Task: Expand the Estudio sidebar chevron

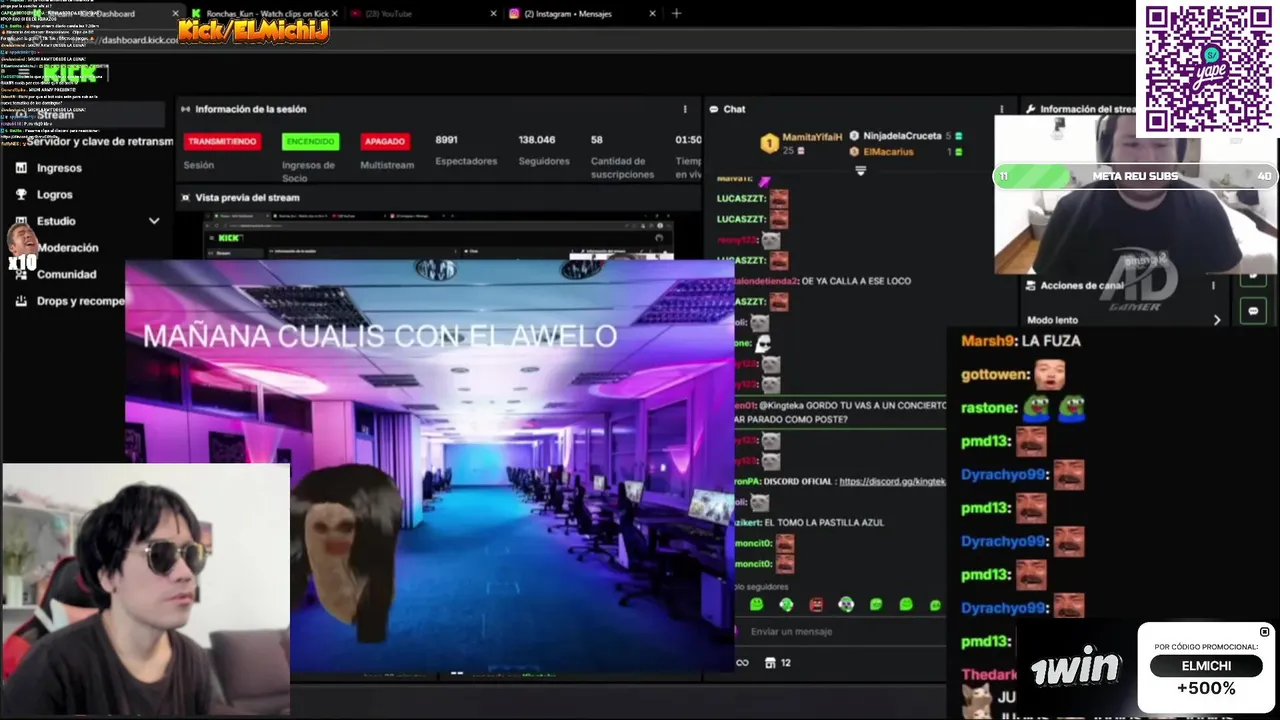Action: tap(154, 221)
